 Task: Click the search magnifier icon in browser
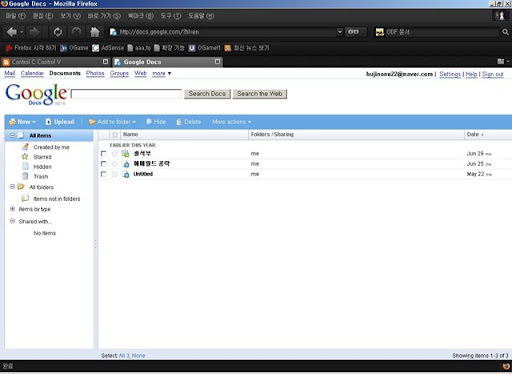point(505,32)
